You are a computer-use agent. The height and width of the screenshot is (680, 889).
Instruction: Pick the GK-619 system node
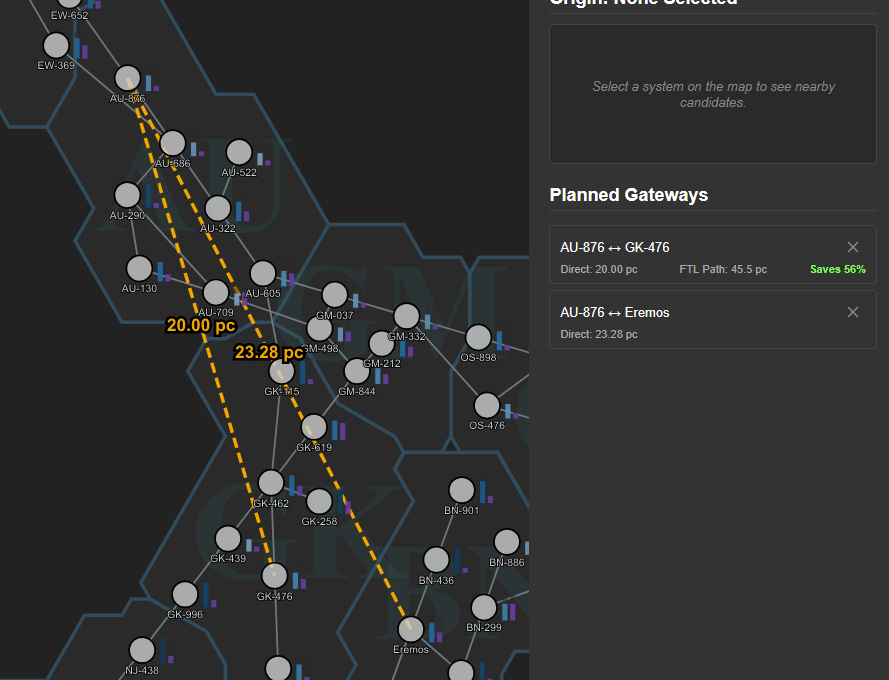(314, 427)
